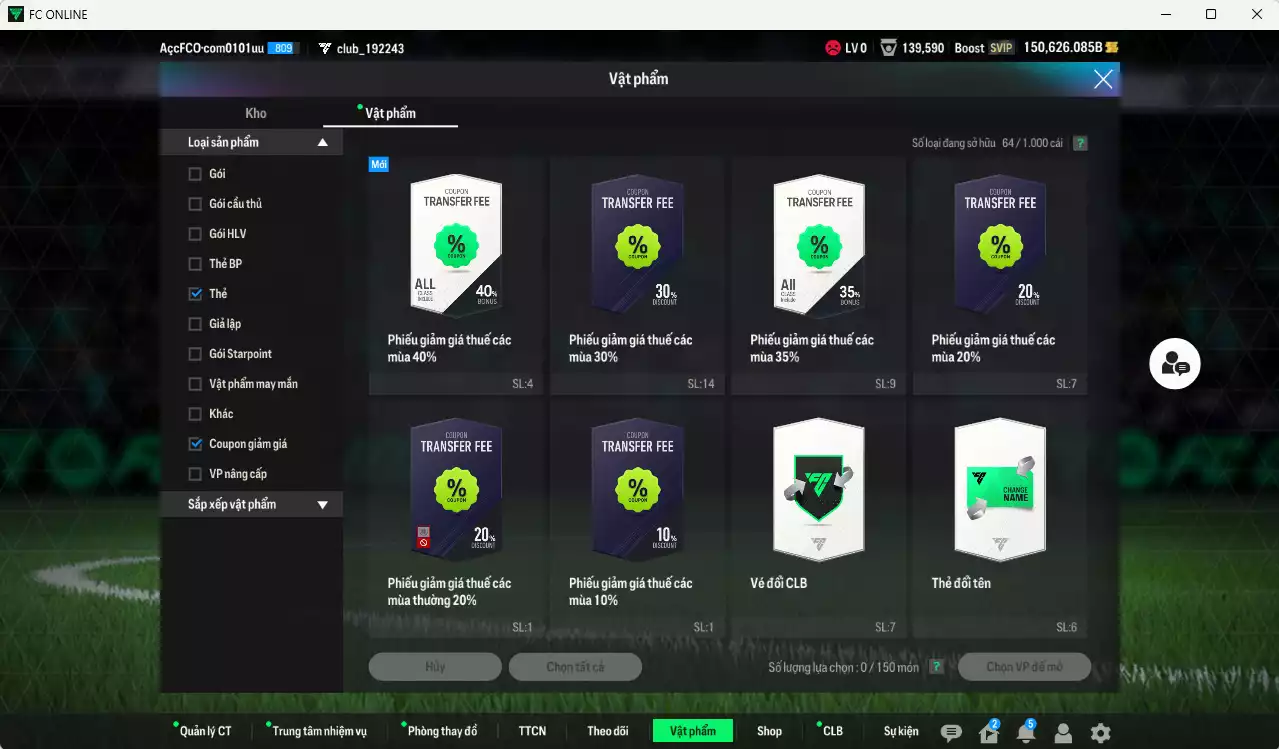The height and width of the screenshot is (749, 1279).
Task: Open game settings via the gear icon
Action: (x=1098, y=731)
